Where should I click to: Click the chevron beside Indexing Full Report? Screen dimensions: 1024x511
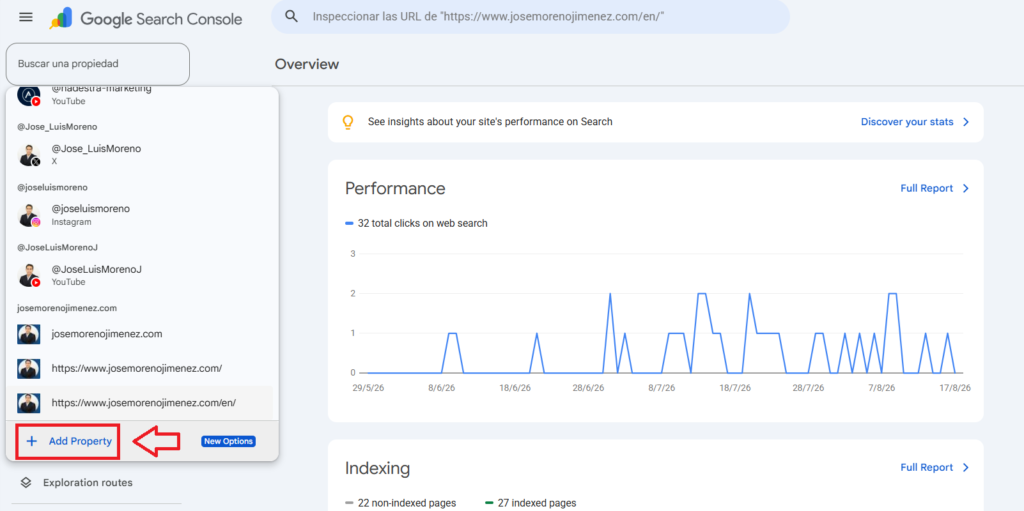pos(966,468)
